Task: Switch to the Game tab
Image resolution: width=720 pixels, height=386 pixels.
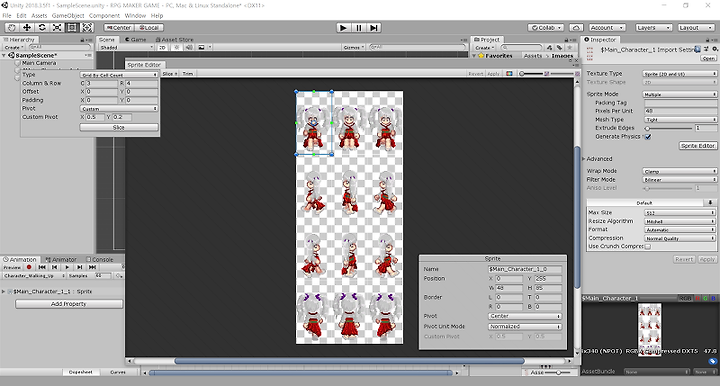Action: pyautogui.click(x=135, y=40)
